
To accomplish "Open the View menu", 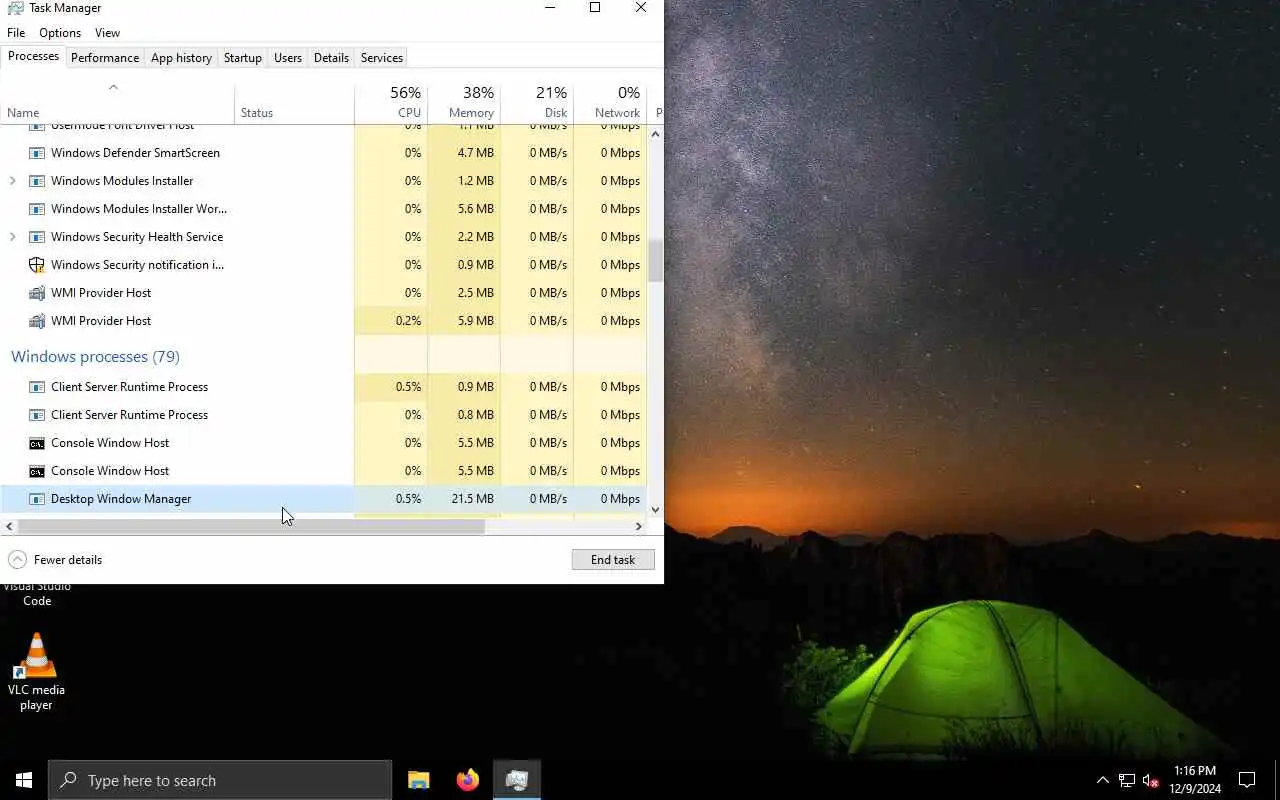I will click(107, 33).
